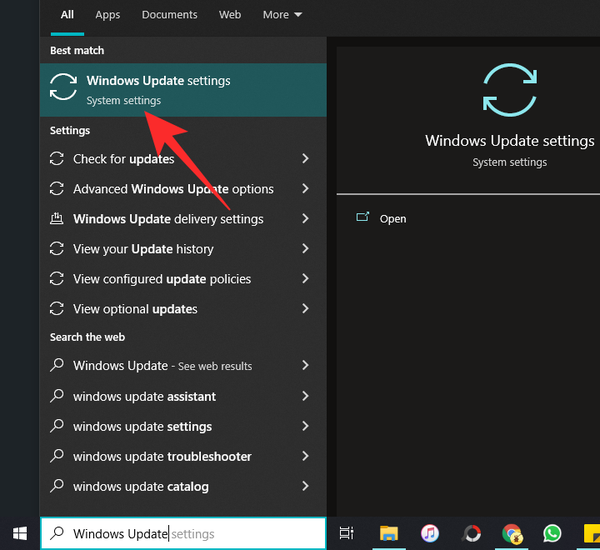Click the taskbar search input field
Viewport: 600px width, 550px height.
point(183,533)
